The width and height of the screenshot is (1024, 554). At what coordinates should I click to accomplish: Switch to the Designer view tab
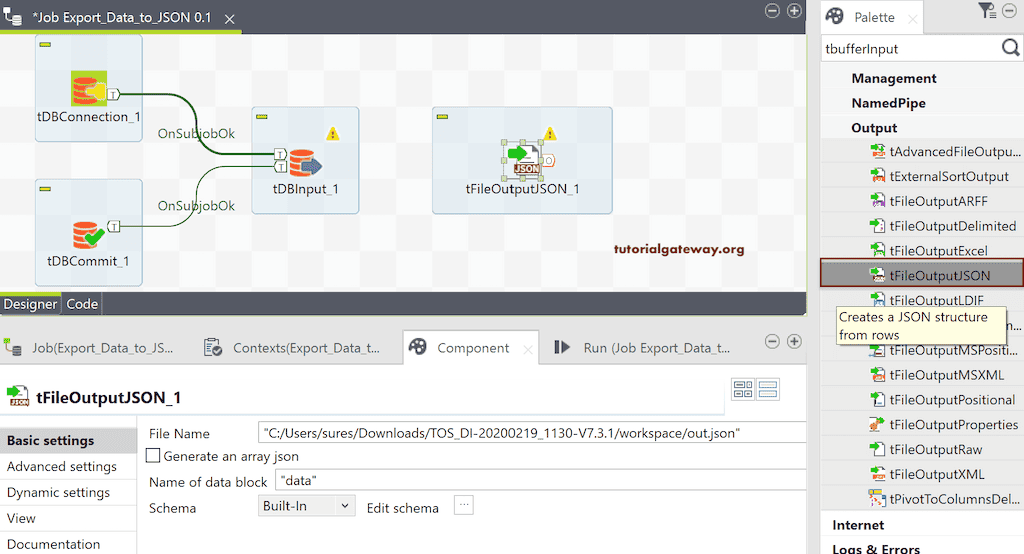(30, 304)
